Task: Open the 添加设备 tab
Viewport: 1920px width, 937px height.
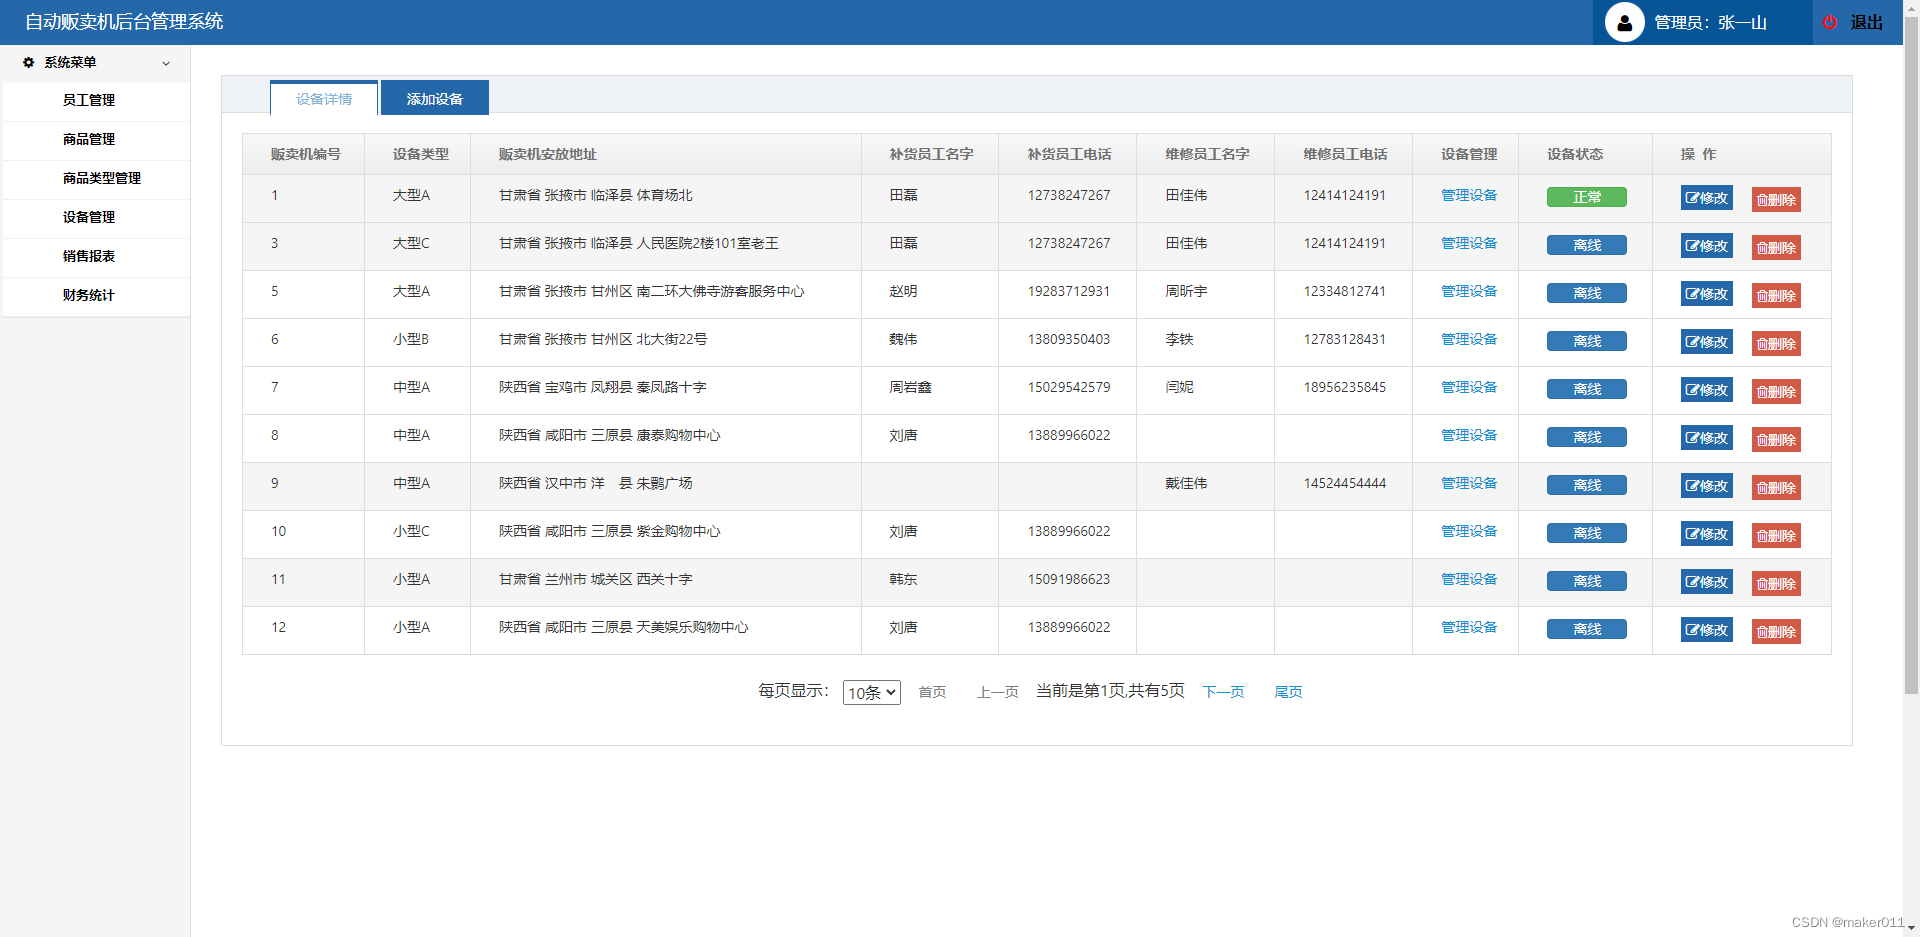Action: tap(435, 98)
